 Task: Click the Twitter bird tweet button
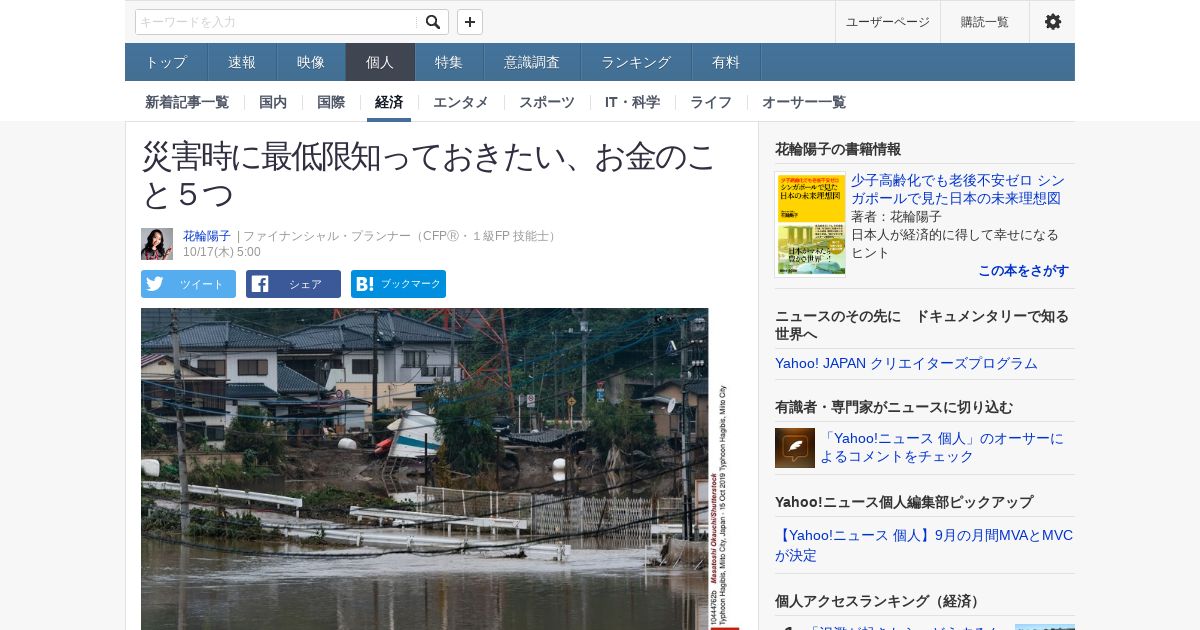point(188,284)
